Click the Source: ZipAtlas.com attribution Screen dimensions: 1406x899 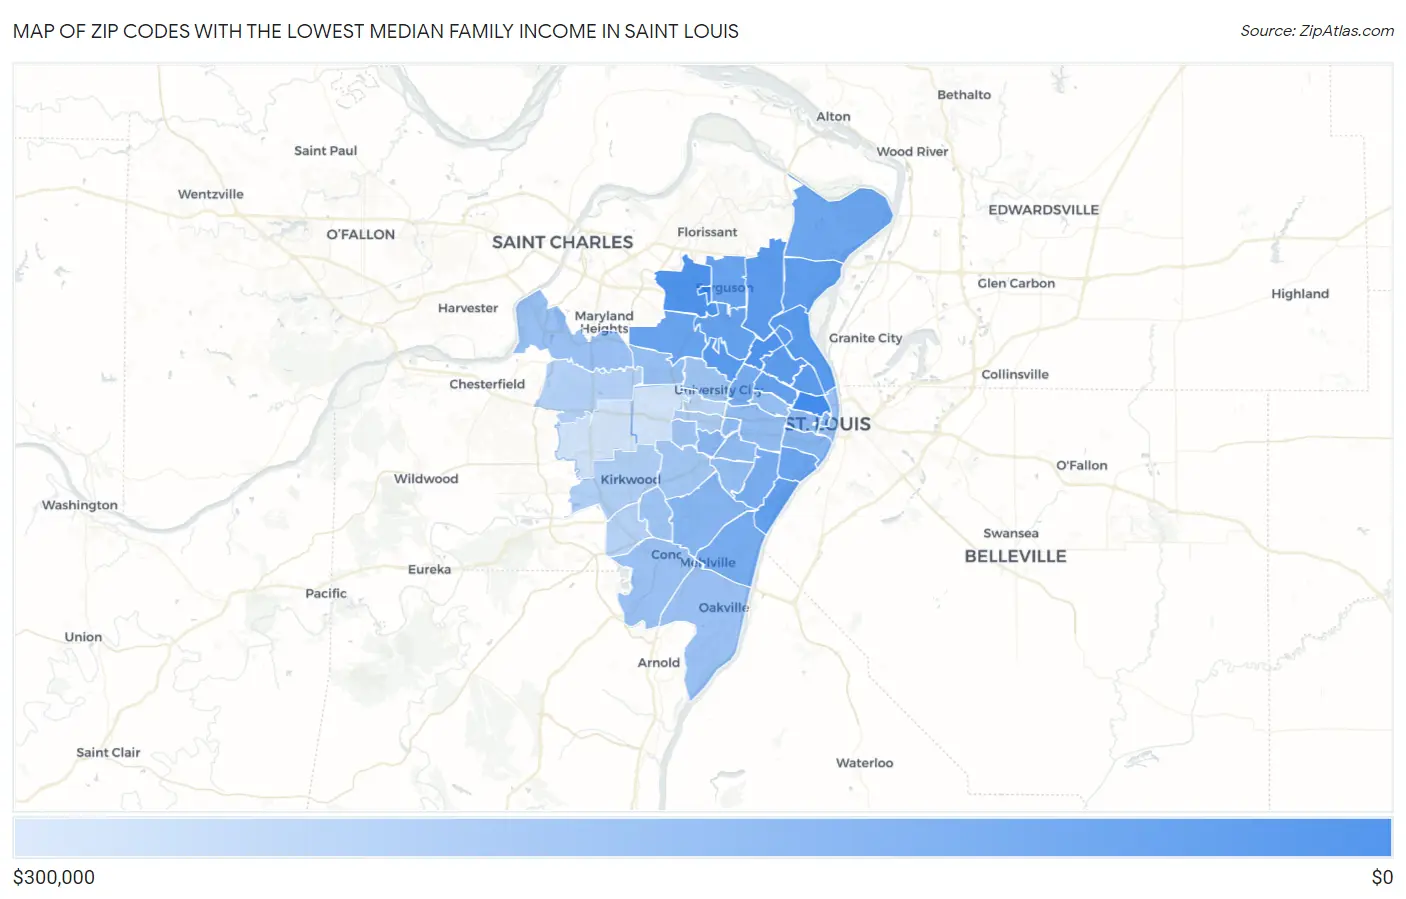click(x=1317, y=31)
